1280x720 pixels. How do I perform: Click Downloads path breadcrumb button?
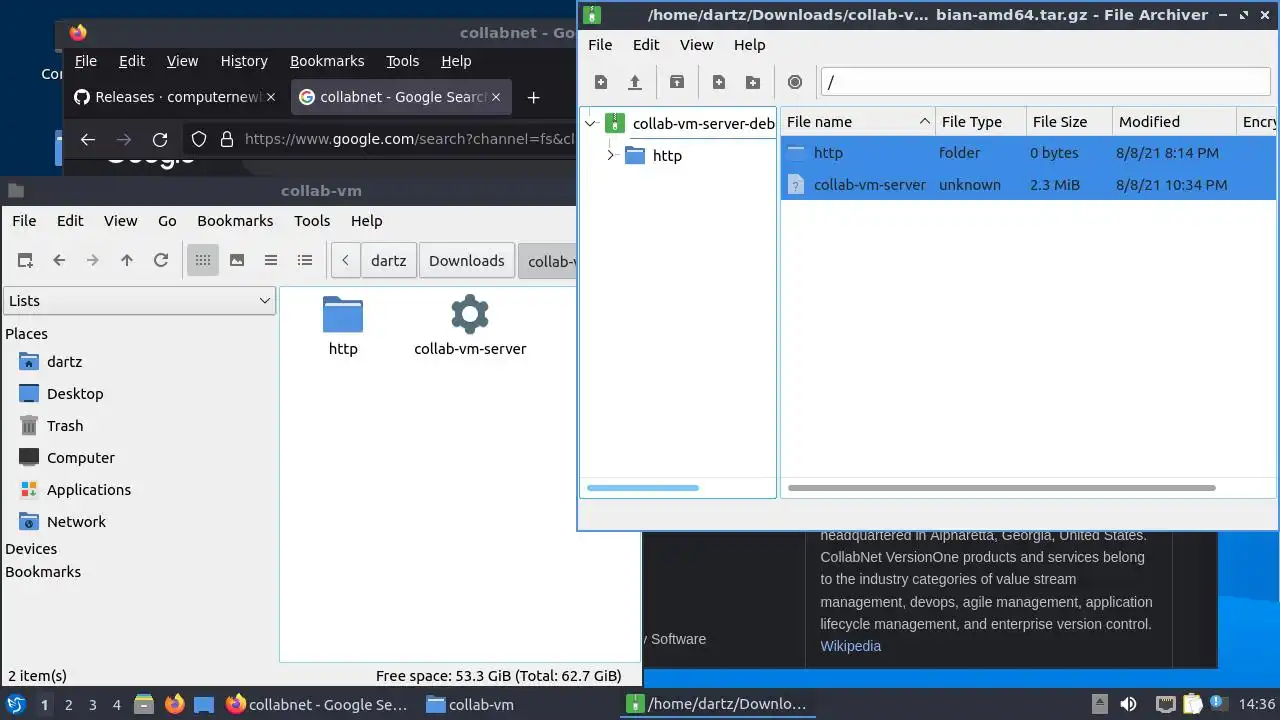tap(467, 260)
